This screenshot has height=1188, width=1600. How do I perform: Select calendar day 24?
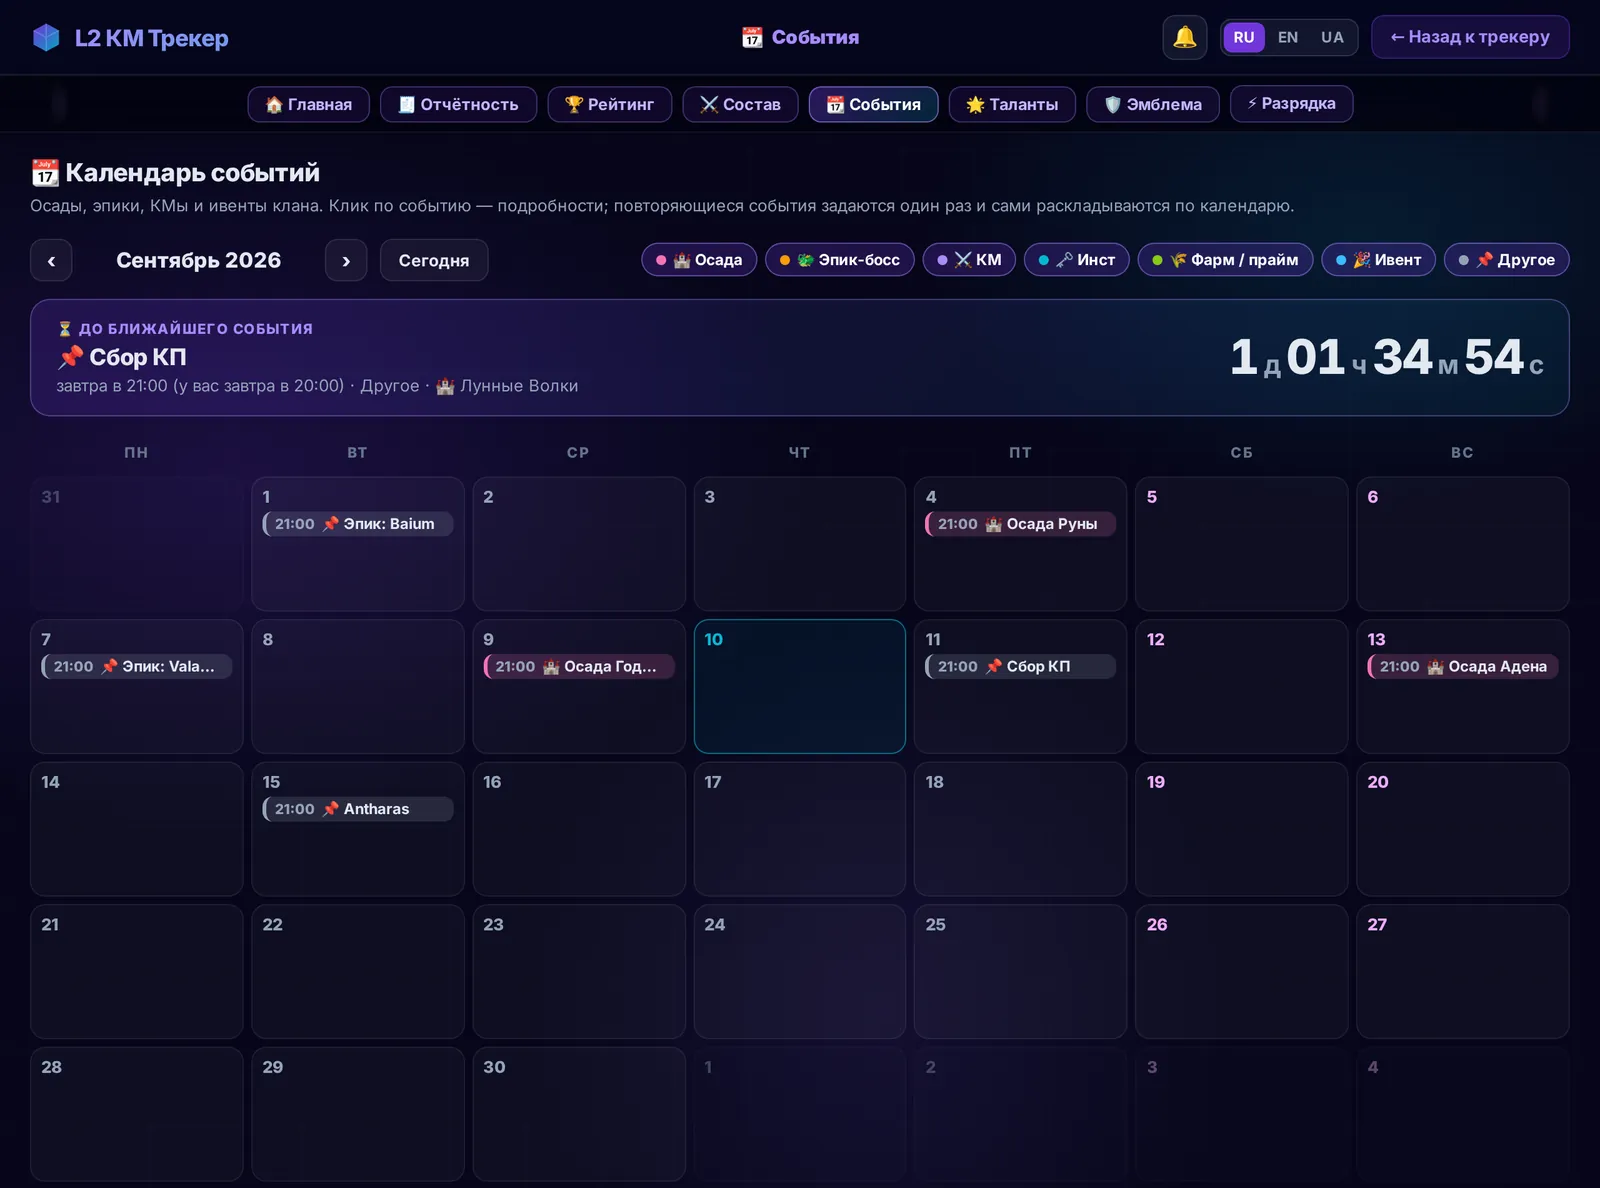tap(799, 971)
